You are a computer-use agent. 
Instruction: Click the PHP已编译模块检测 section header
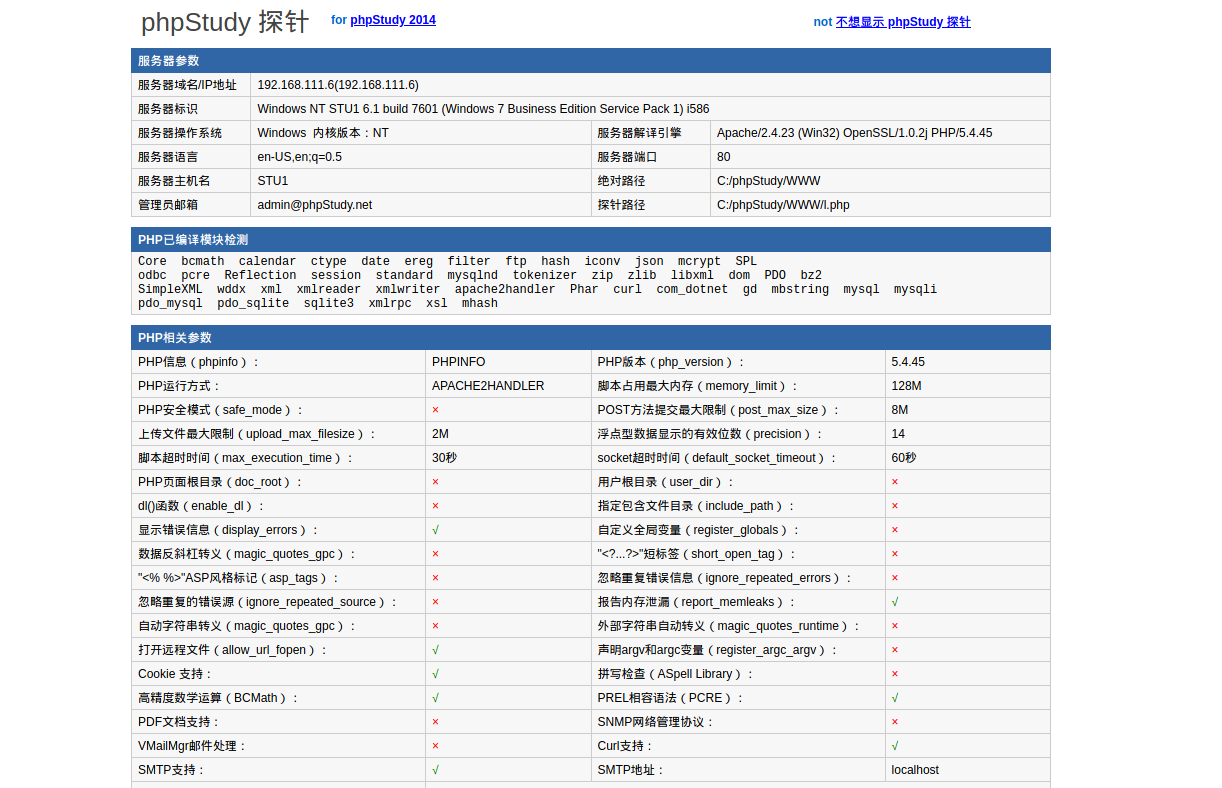590,240
